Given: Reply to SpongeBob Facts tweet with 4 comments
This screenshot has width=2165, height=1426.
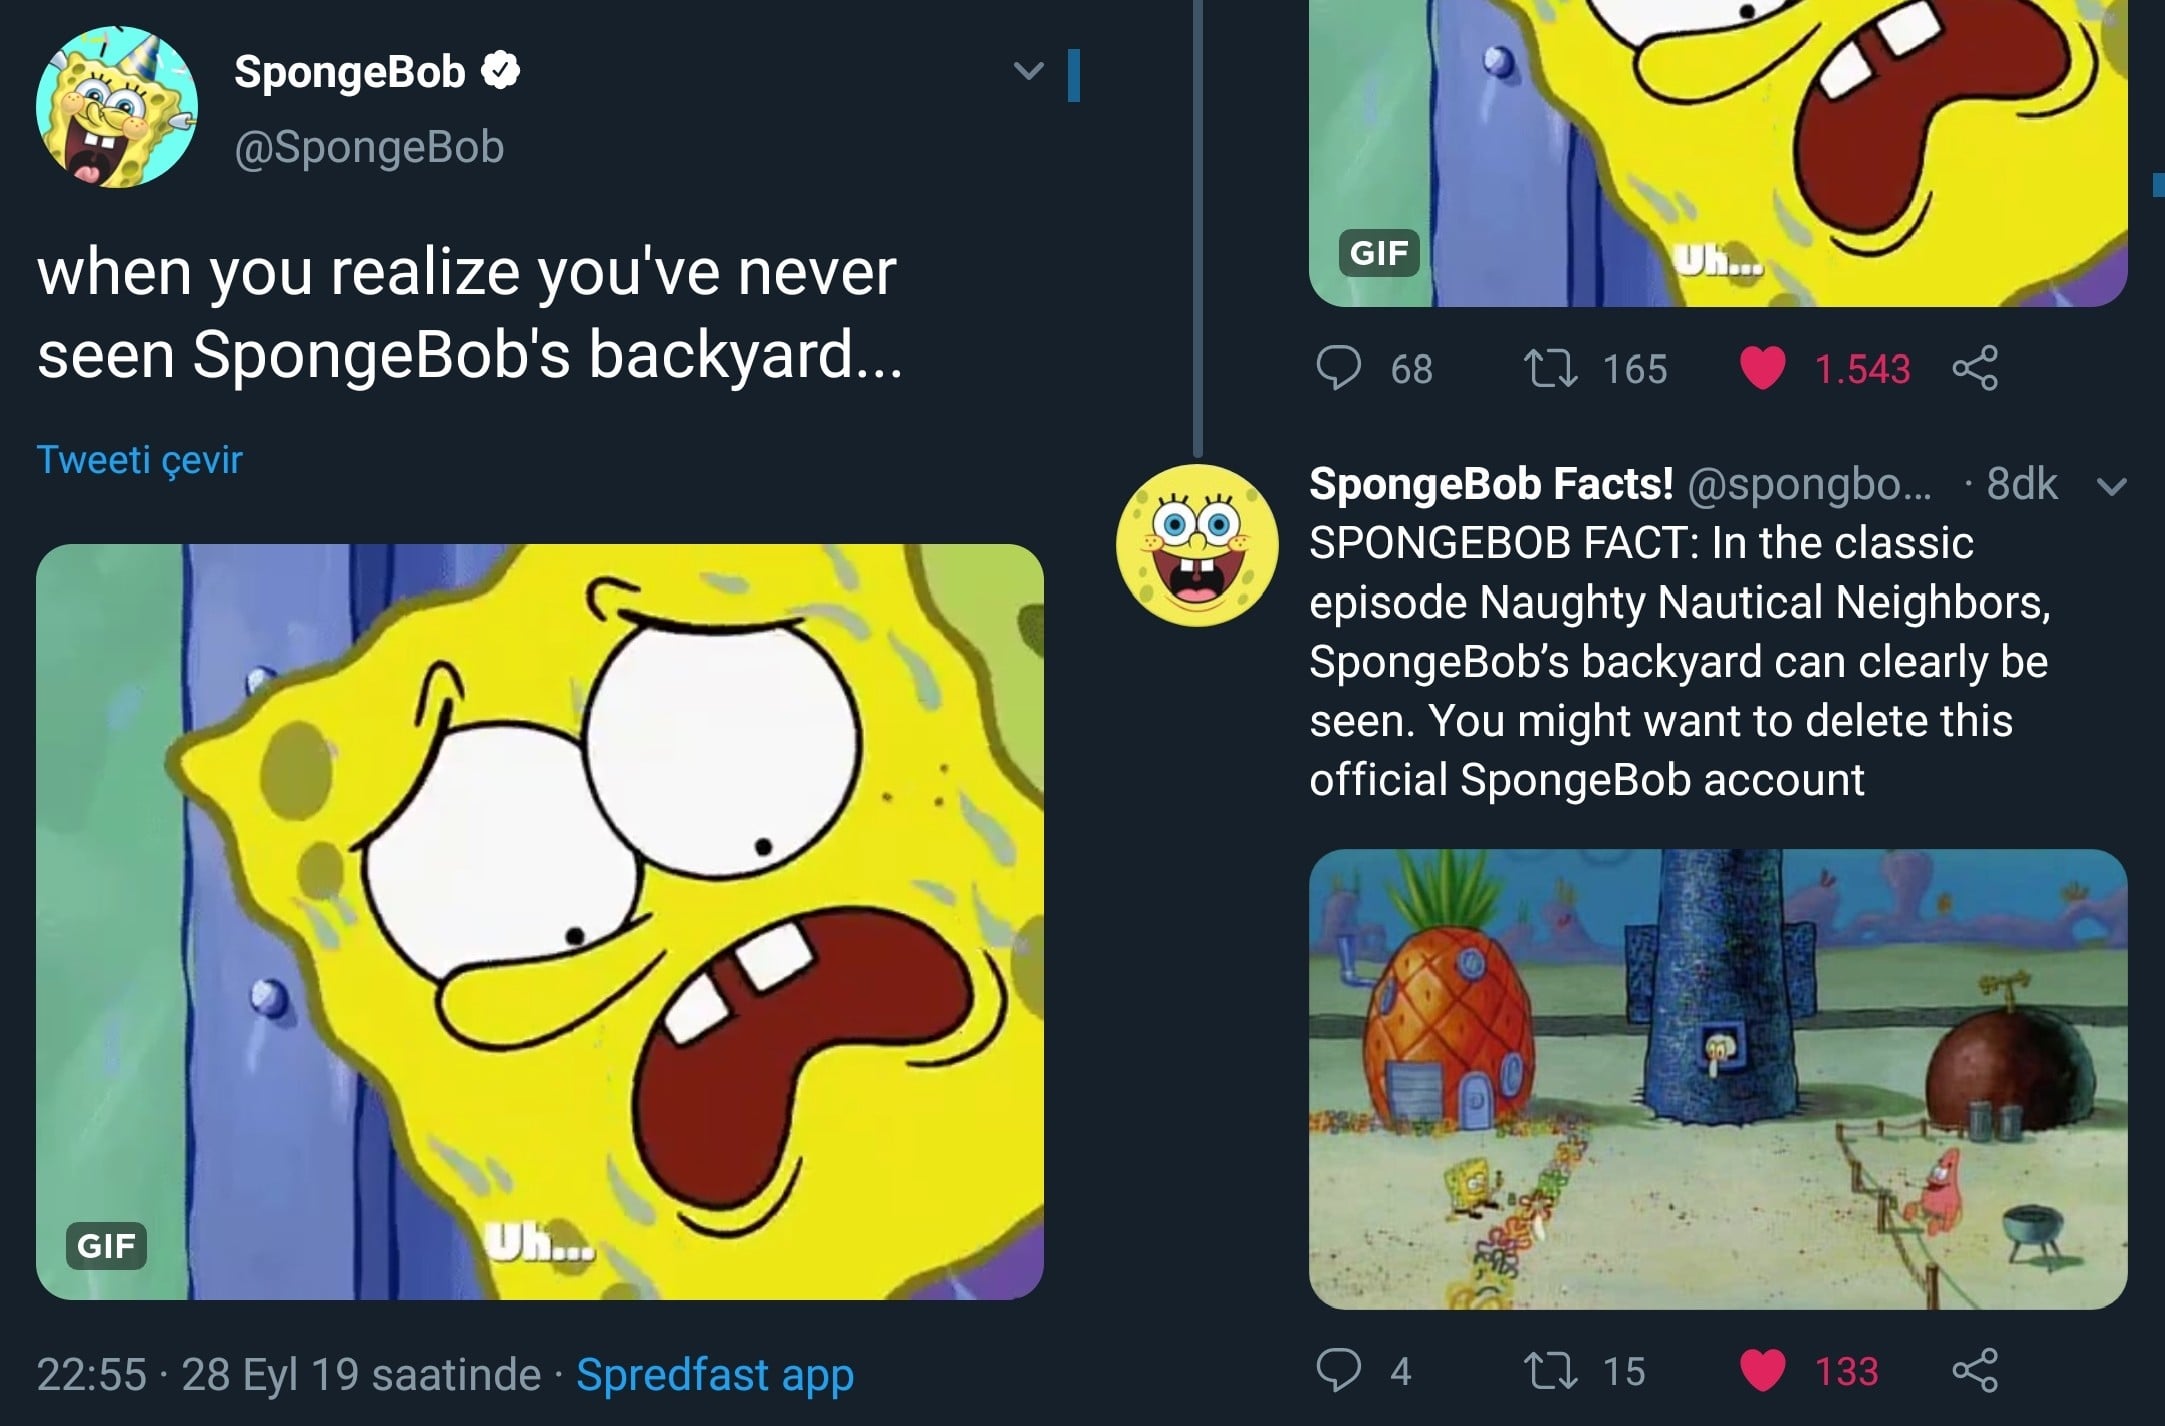Looking at the screenshot, I should coord(1338,1370).
